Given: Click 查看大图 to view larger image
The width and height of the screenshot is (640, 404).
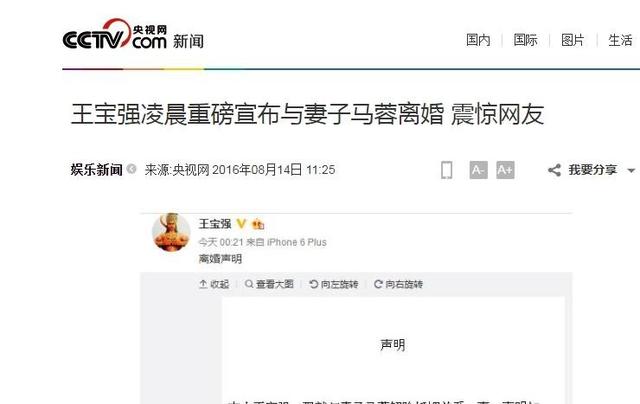Looking at the screenshot, I should point(269,284).
